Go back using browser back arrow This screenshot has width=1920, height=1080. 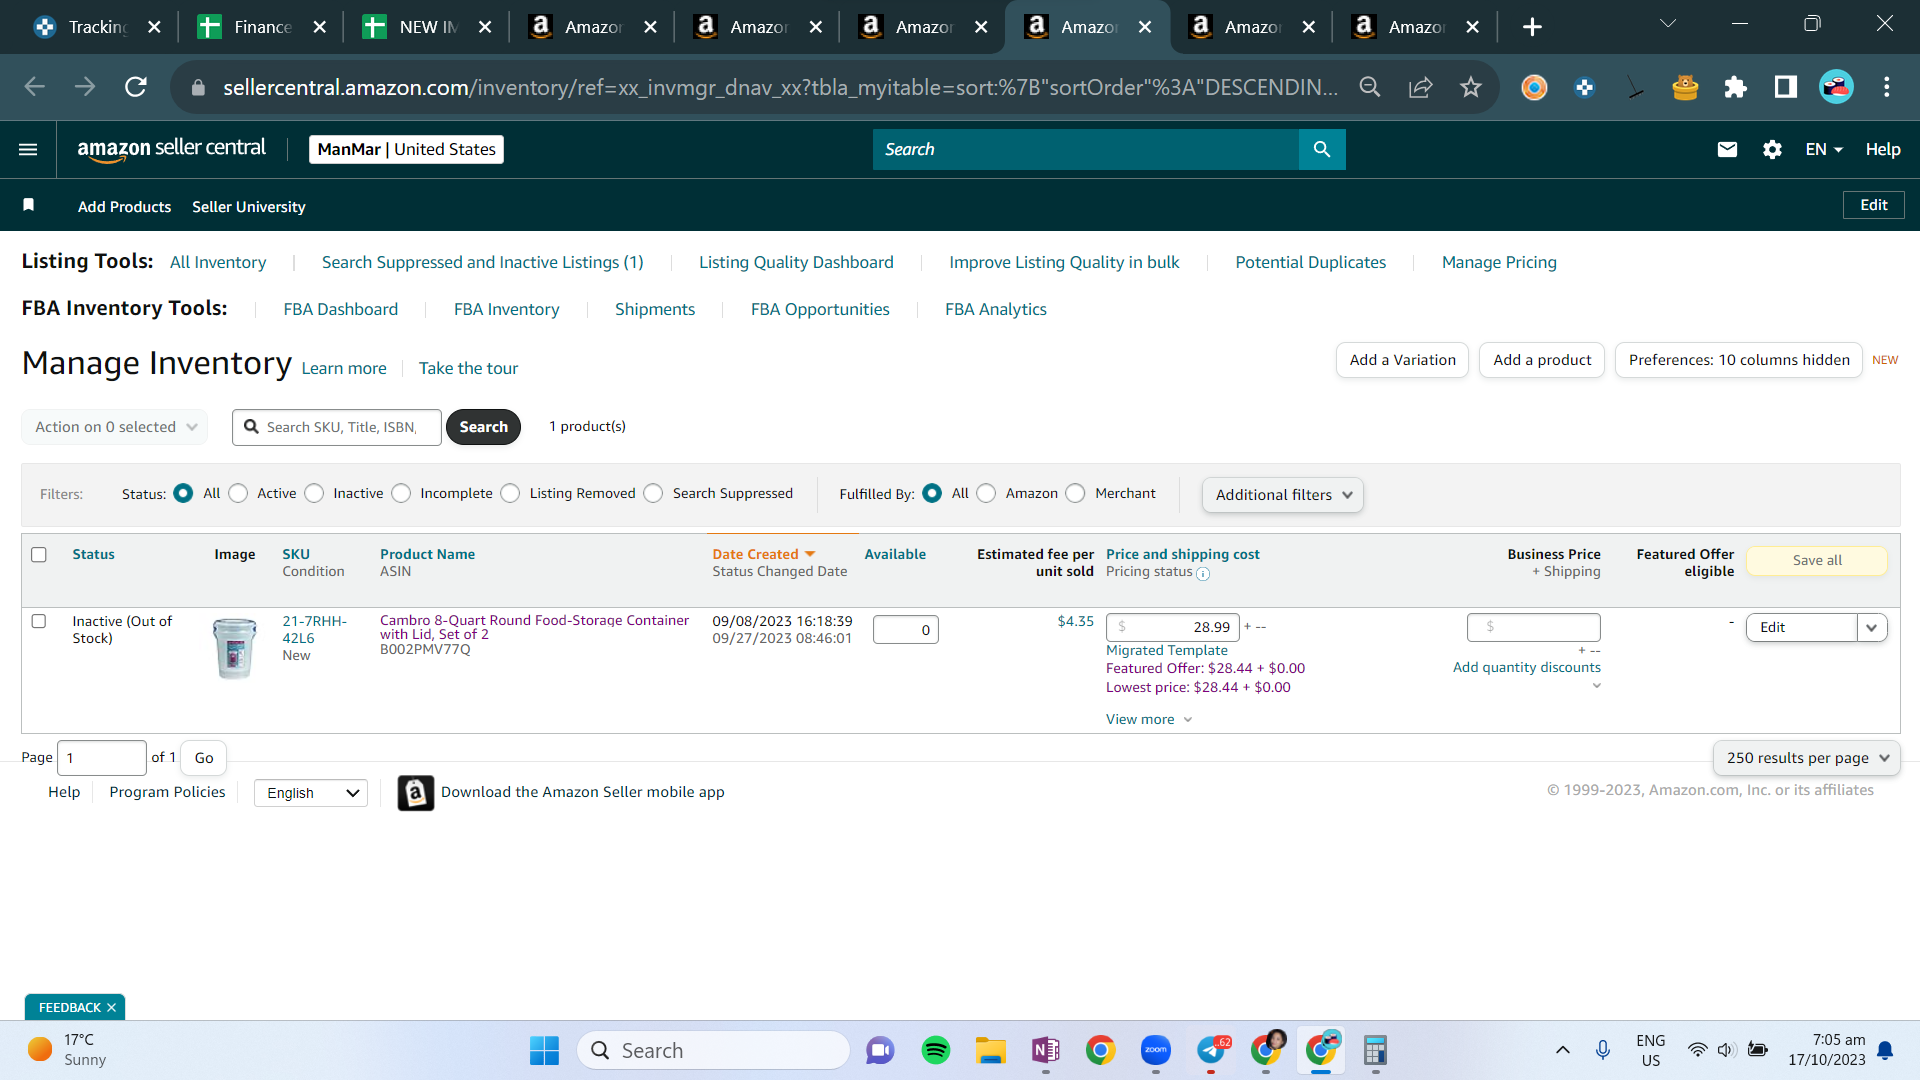[x=35, y=88]
